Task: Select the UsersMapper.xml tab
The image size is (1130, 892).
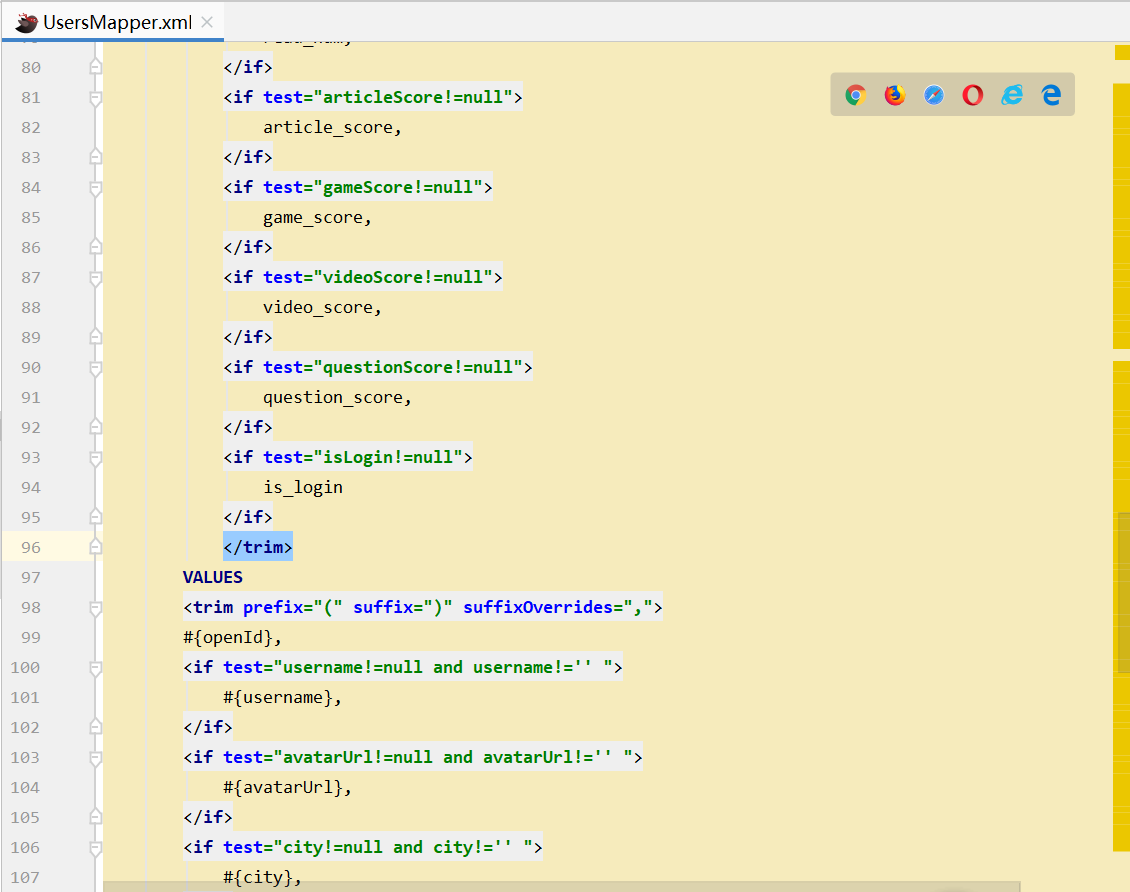Action: (x=114, y=22)
